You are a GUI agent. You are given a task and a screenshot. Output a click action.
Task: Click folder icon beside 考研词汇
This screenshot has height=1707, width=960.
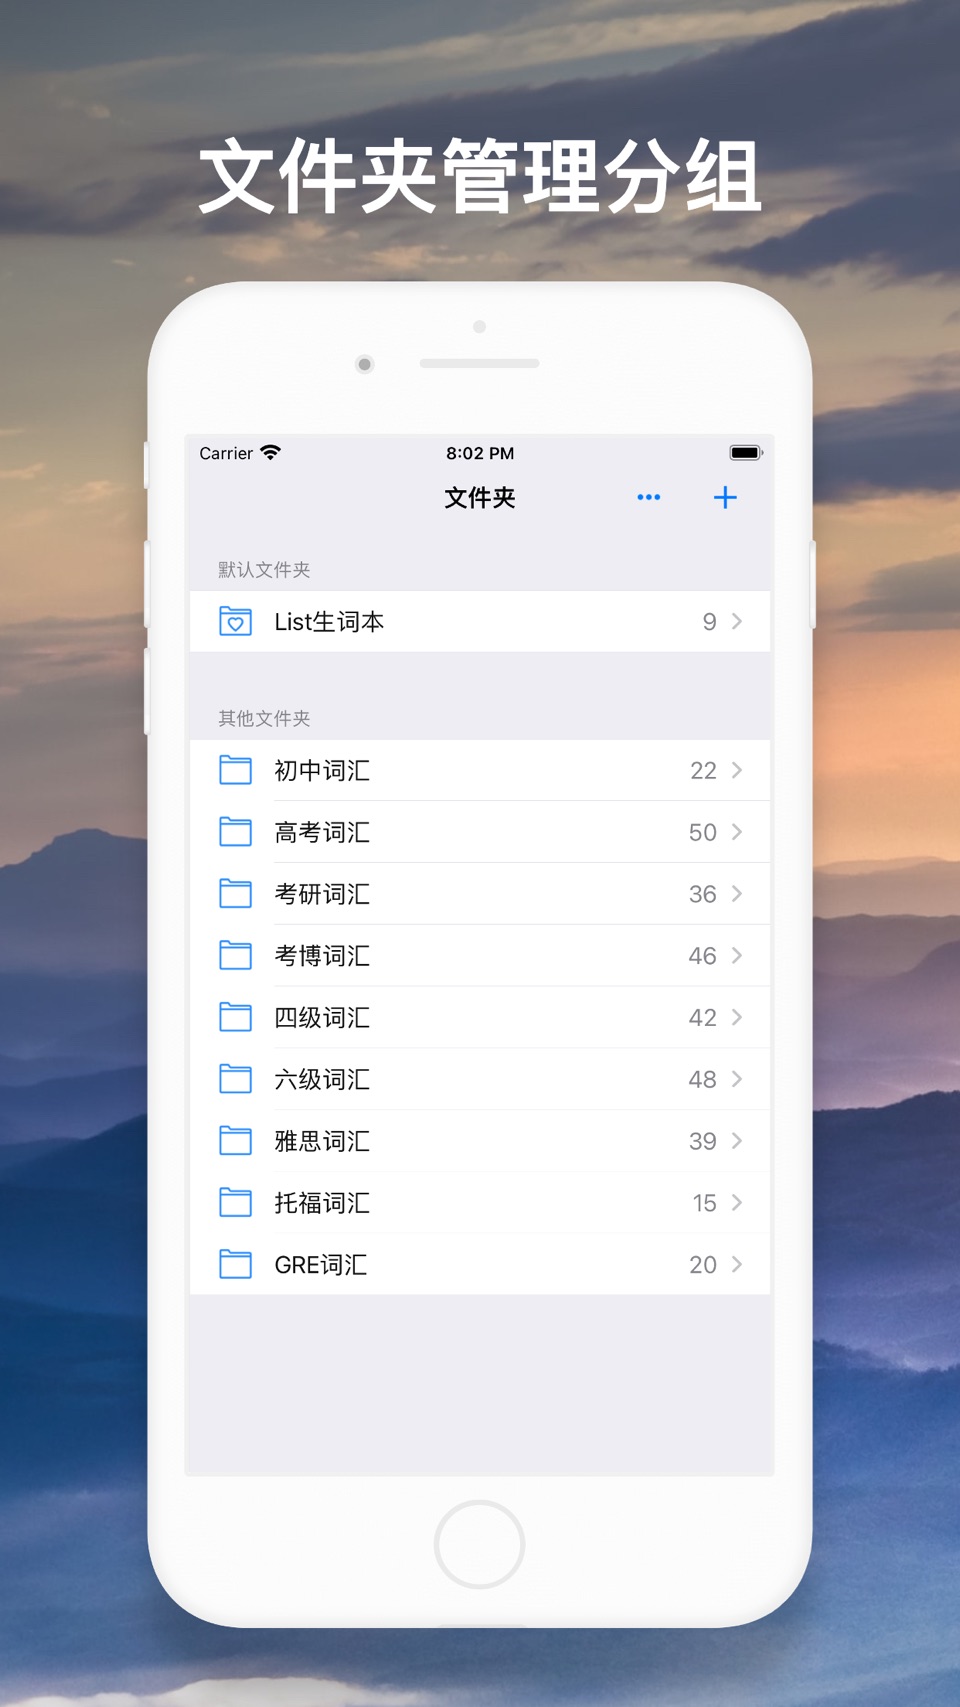coord(235,894)
